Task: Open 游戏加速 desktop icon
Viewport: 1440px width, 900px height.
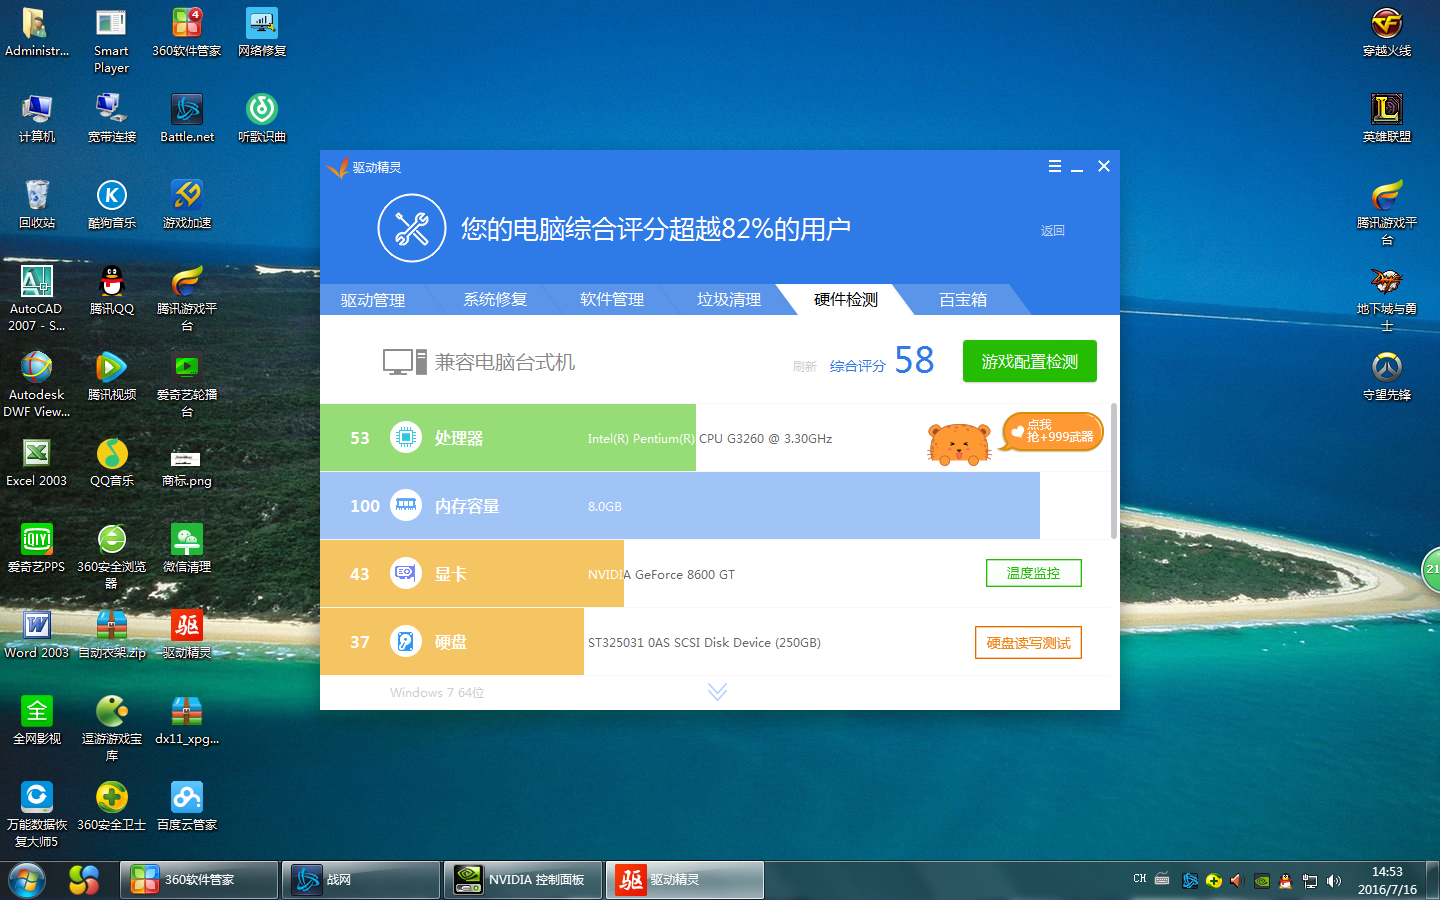Action: click(x=187, y=204)
